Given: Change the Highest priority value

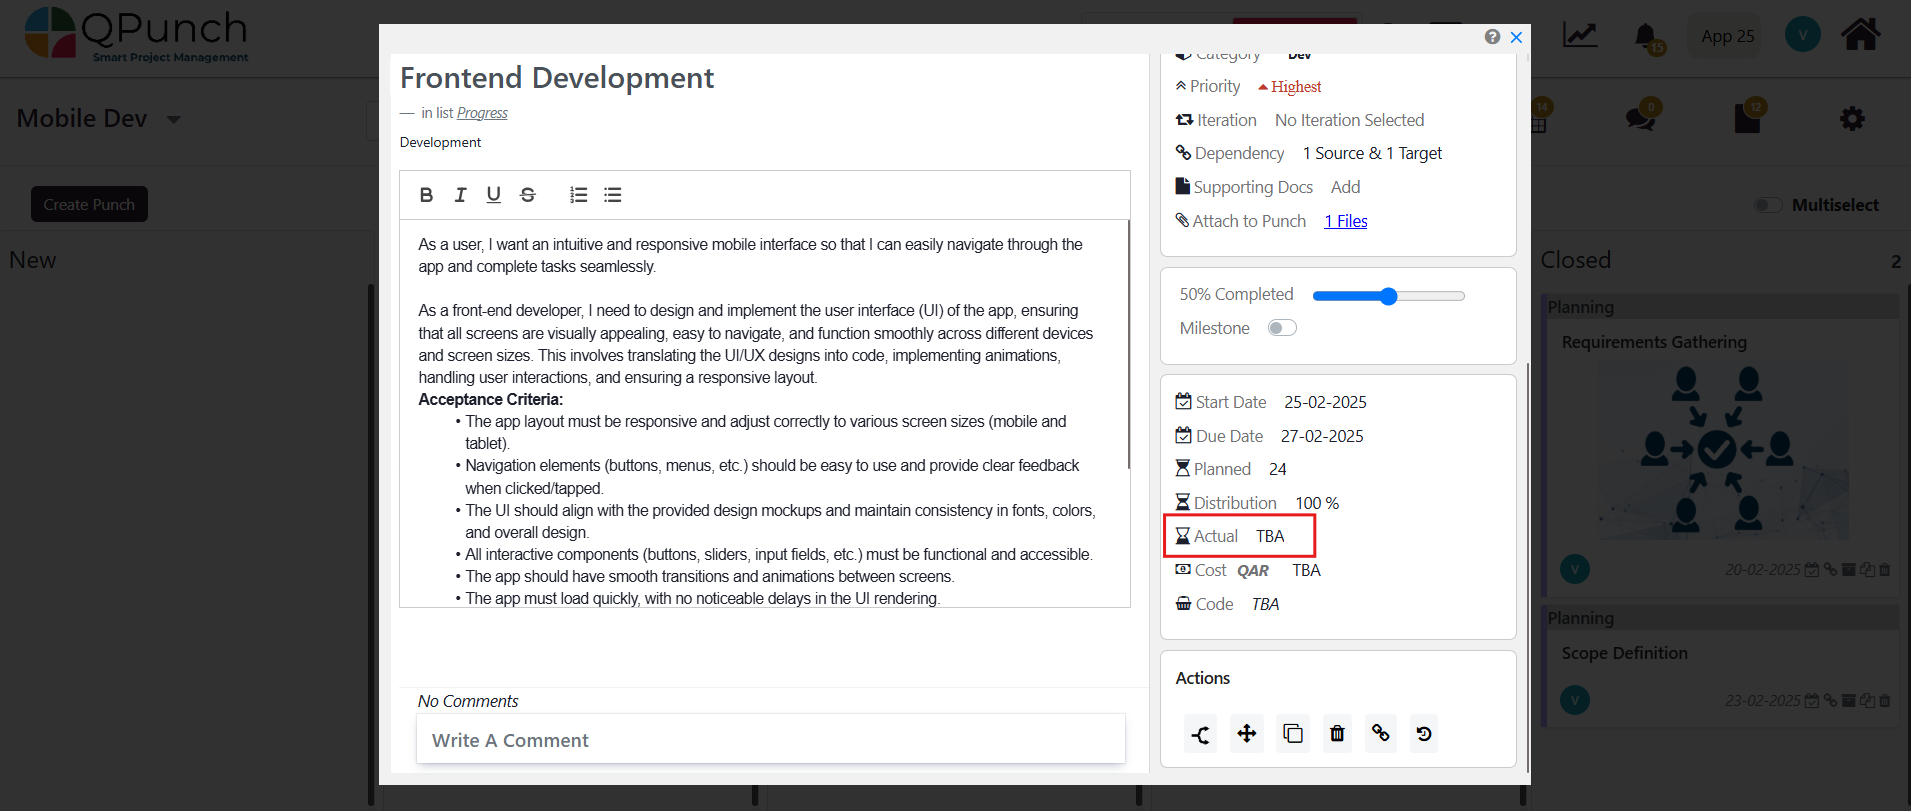Looking at the screenshot, I should pos(1290,87).
